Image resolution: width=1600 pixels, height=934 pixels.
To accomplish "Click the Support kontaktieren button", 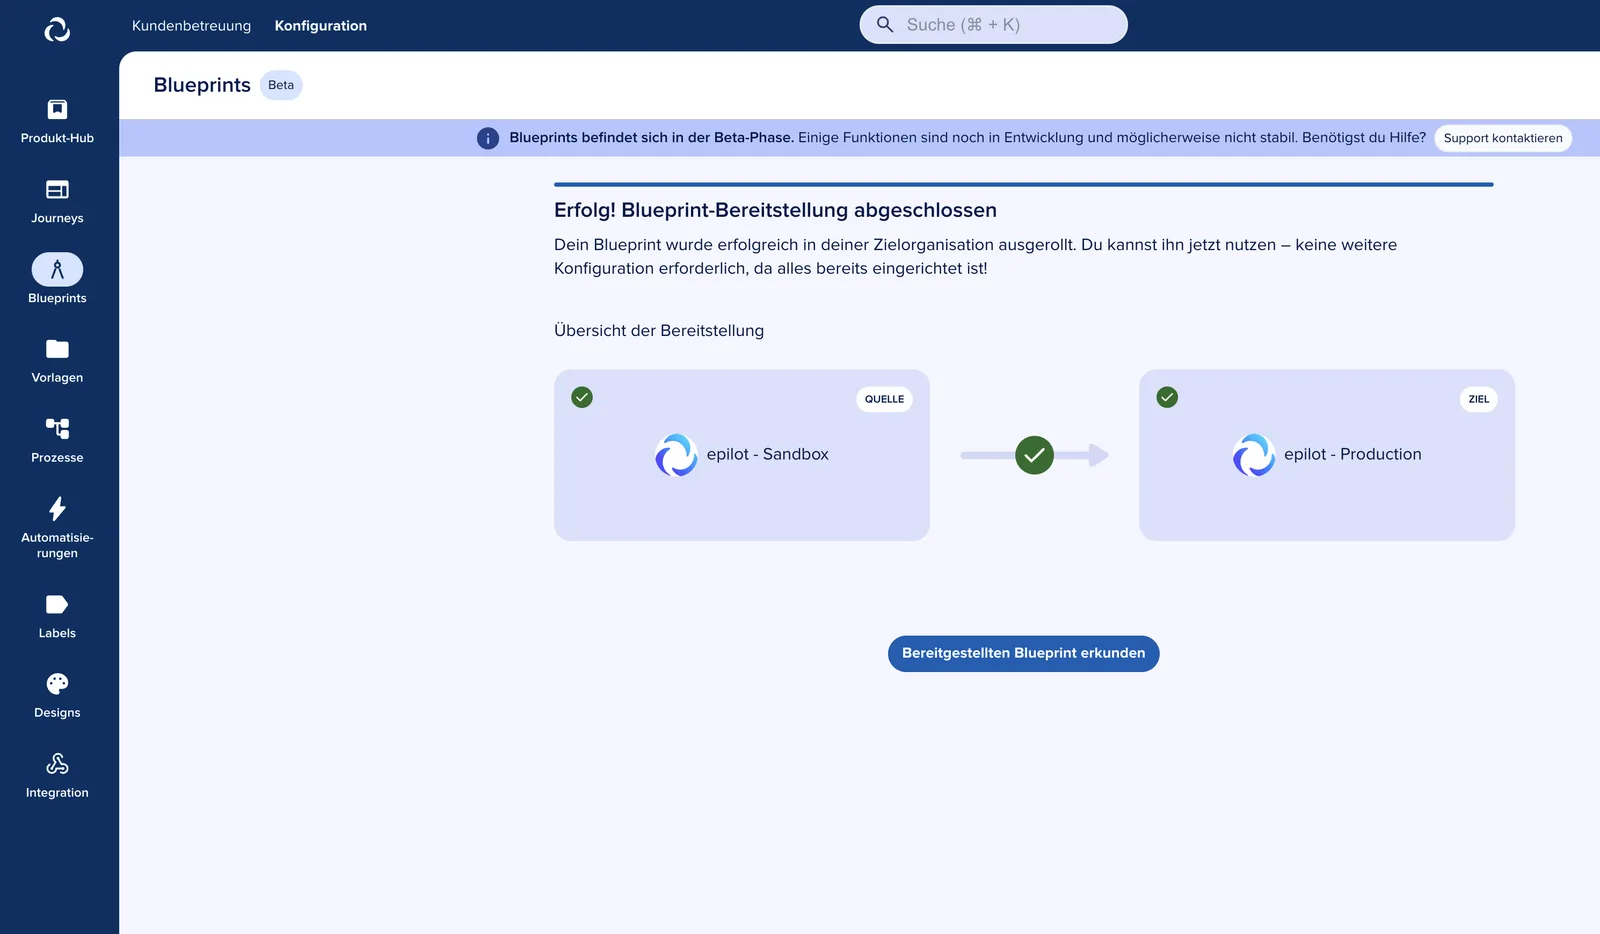I will [x=1503, y=138].
